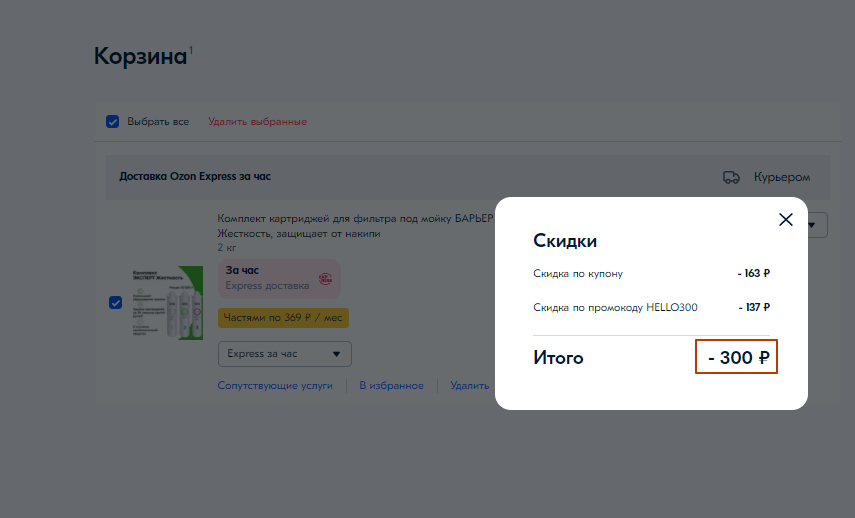Toggle the Выбрать все checkbox
This screenshot has height=518, width=855.
pyautogui.click(x=112, y=122)
